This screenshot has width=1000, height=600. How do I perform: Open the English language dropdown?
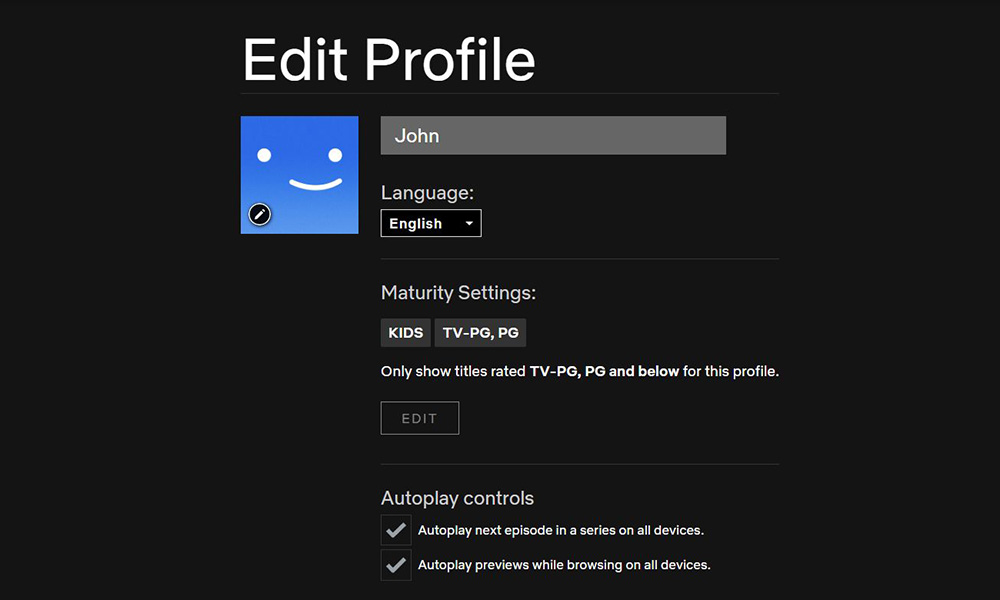[x=431, y=223]
